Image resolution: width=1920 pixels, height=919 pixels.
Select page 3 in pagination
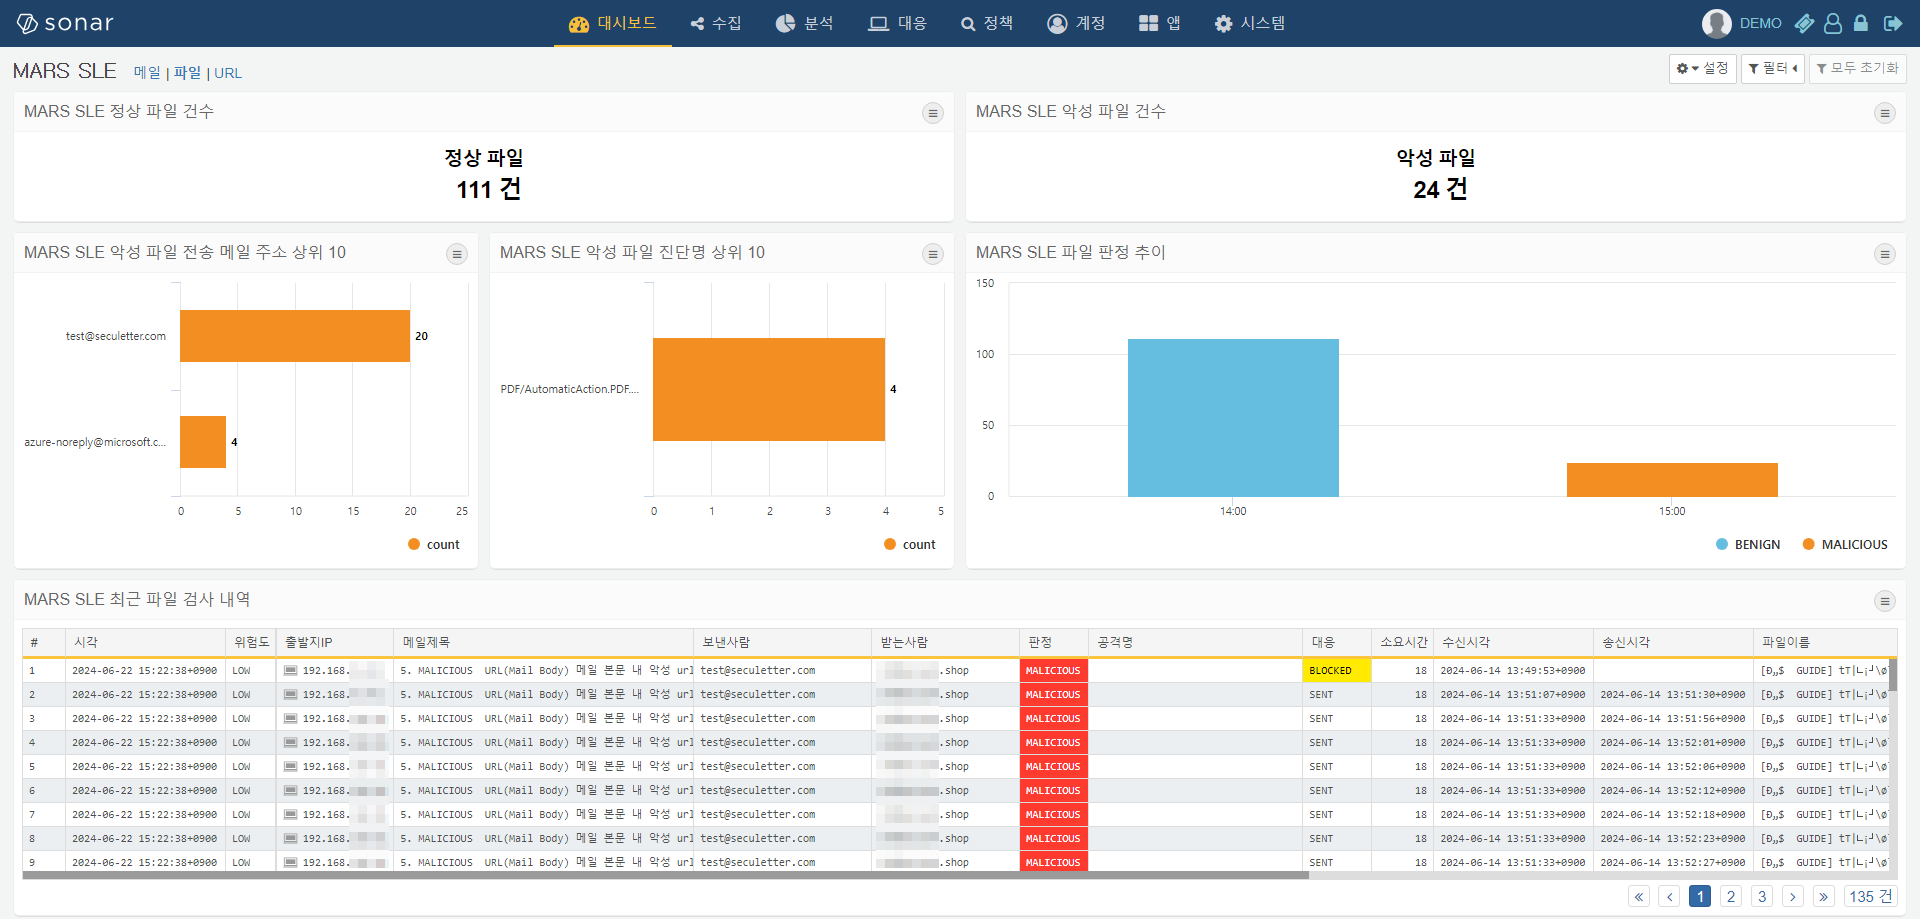[x=1762, y=896]
